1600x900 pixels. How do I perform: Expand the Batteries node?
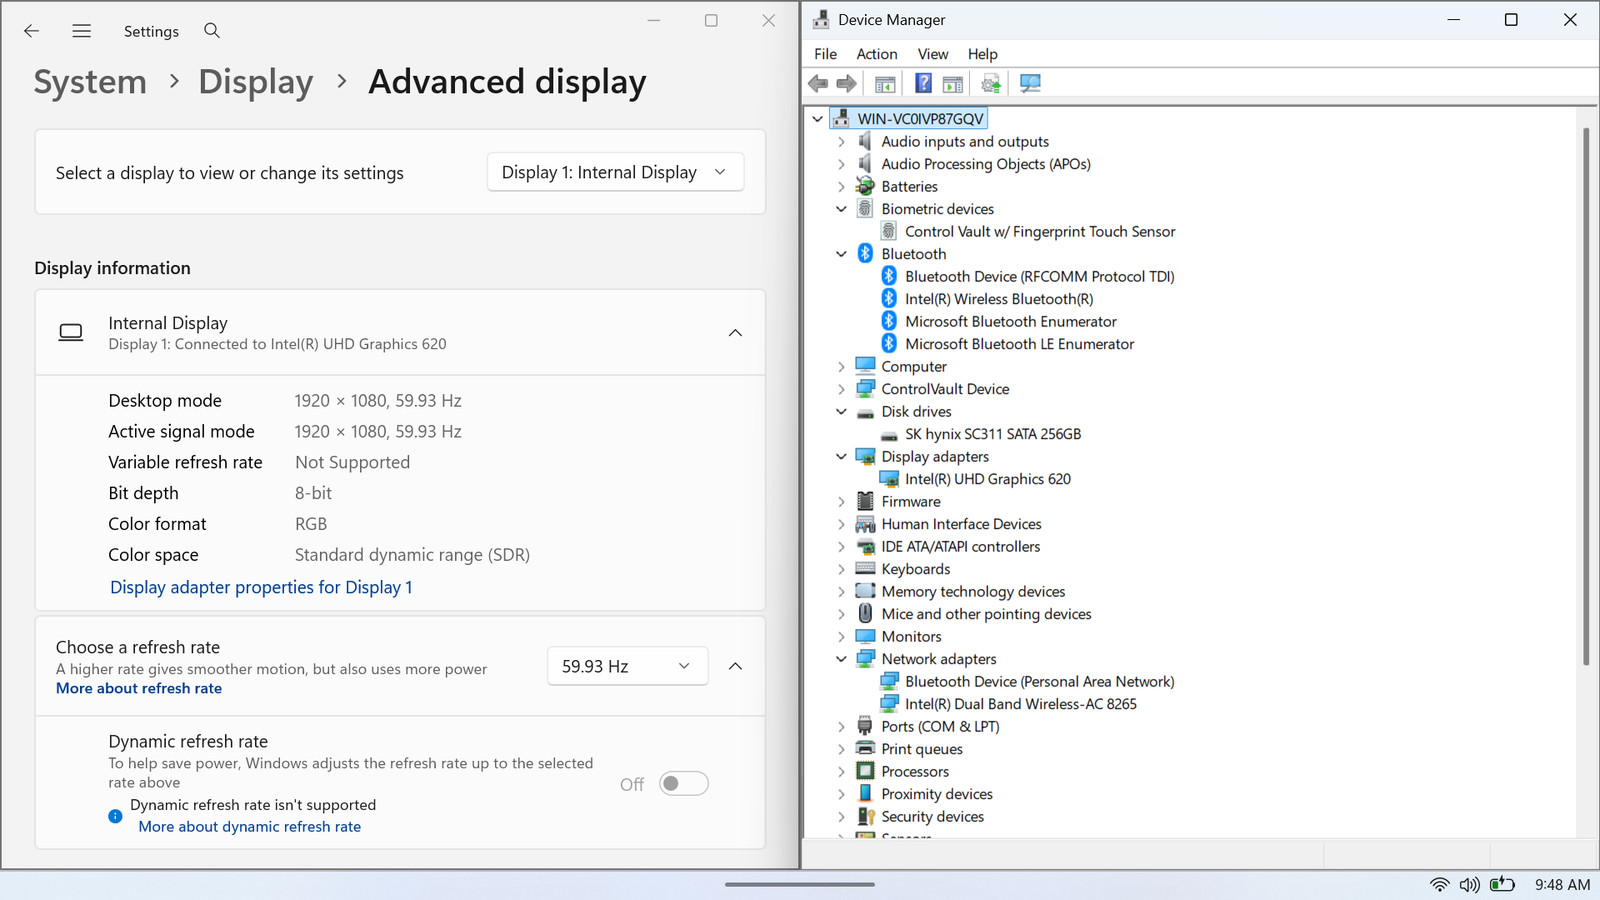[841, 187]
